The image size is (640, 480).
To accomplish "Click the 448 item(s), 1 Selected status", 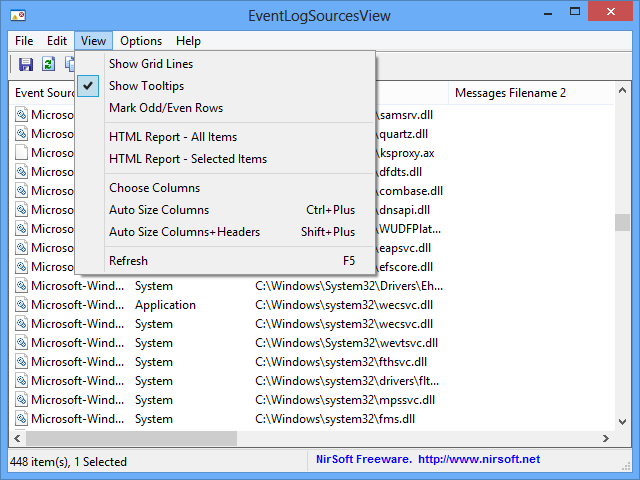I will click(68, 462).
